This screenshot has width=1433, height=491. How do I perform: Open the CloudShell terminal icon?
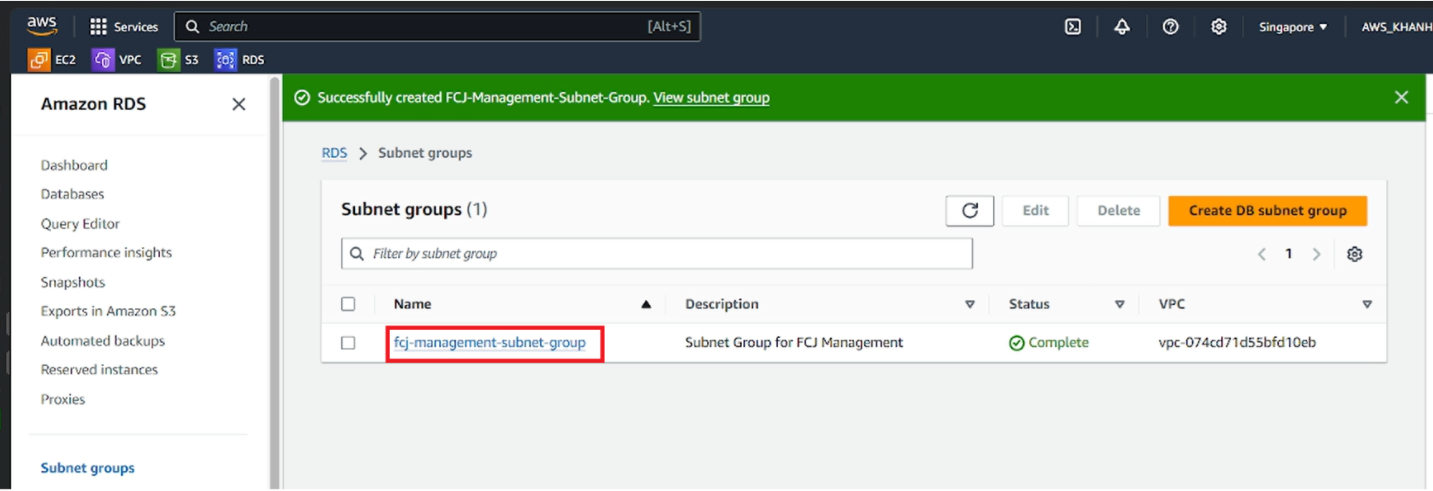pyautogui.click(x=1073, y=27)
